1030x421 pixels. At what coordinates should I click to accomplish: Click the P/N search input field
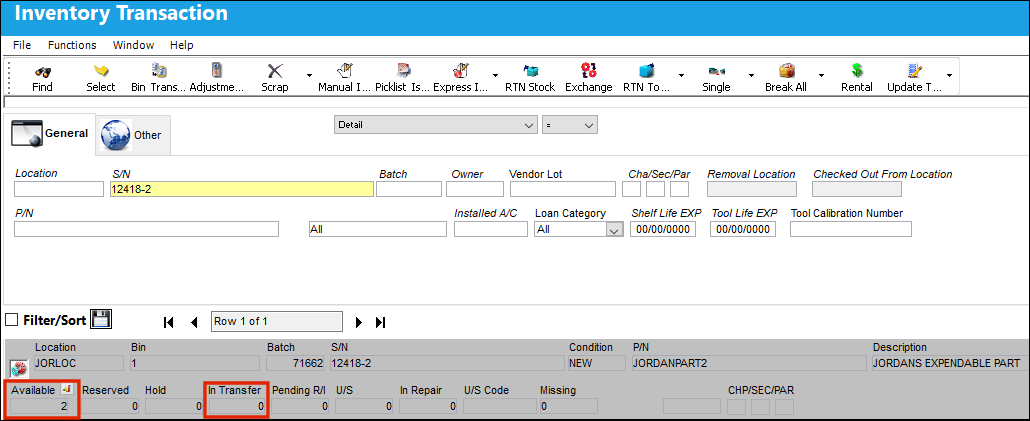(146, 229)
